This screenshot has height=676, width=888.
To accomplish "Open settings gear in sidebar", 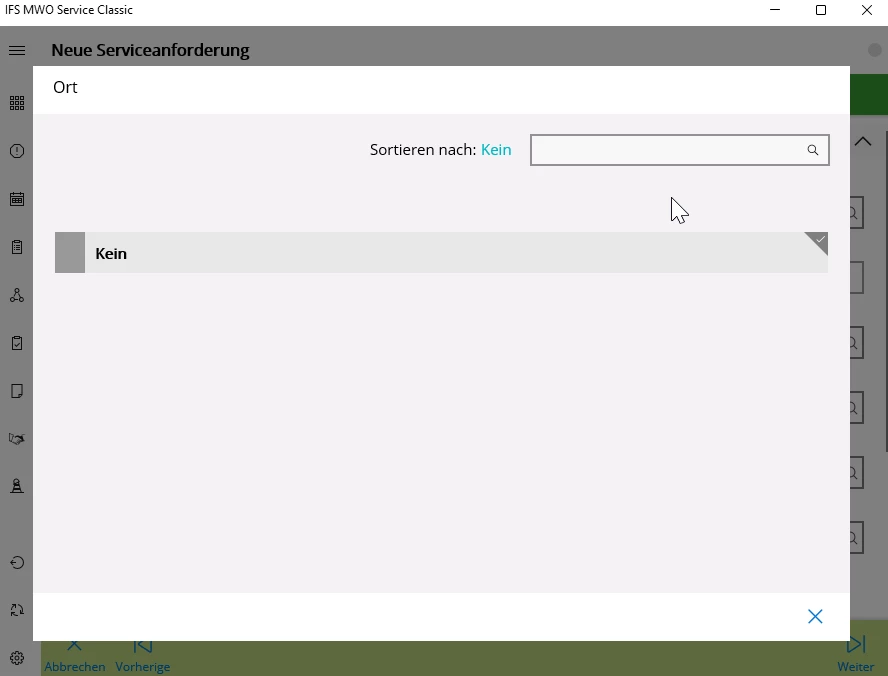I will point(17,658).
